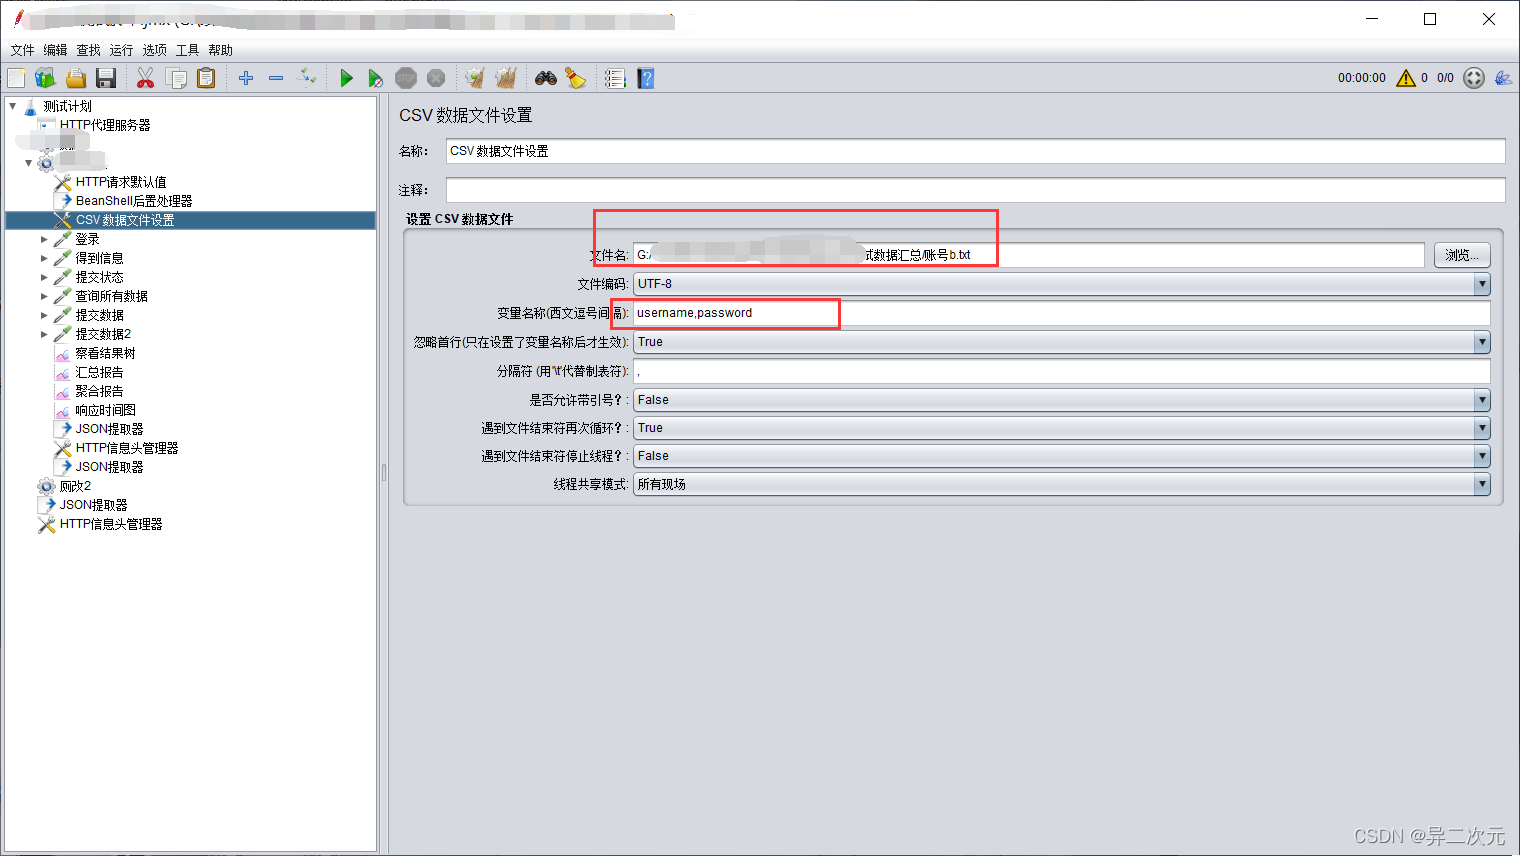
Task: Start the test with green play icon
Action: click(346, 78)
